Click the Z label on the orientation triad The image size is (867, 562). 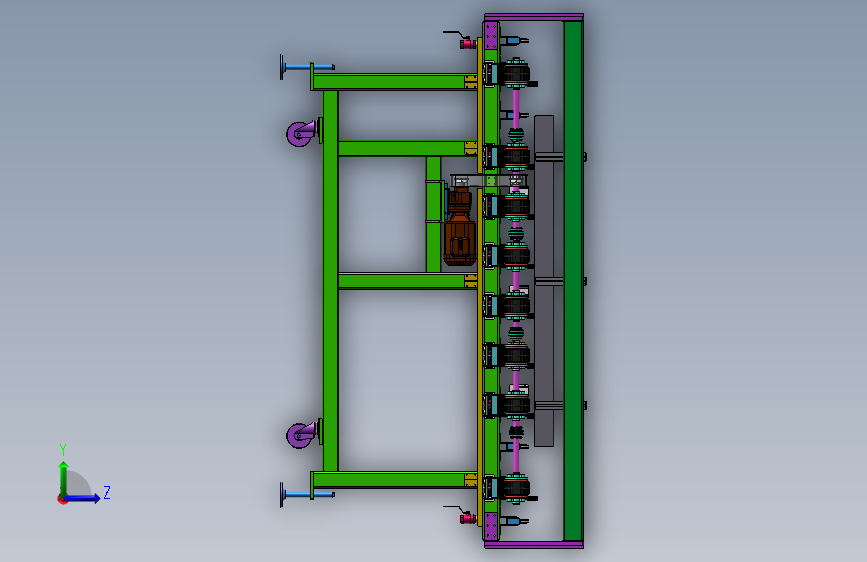click(x=107, y=492)
